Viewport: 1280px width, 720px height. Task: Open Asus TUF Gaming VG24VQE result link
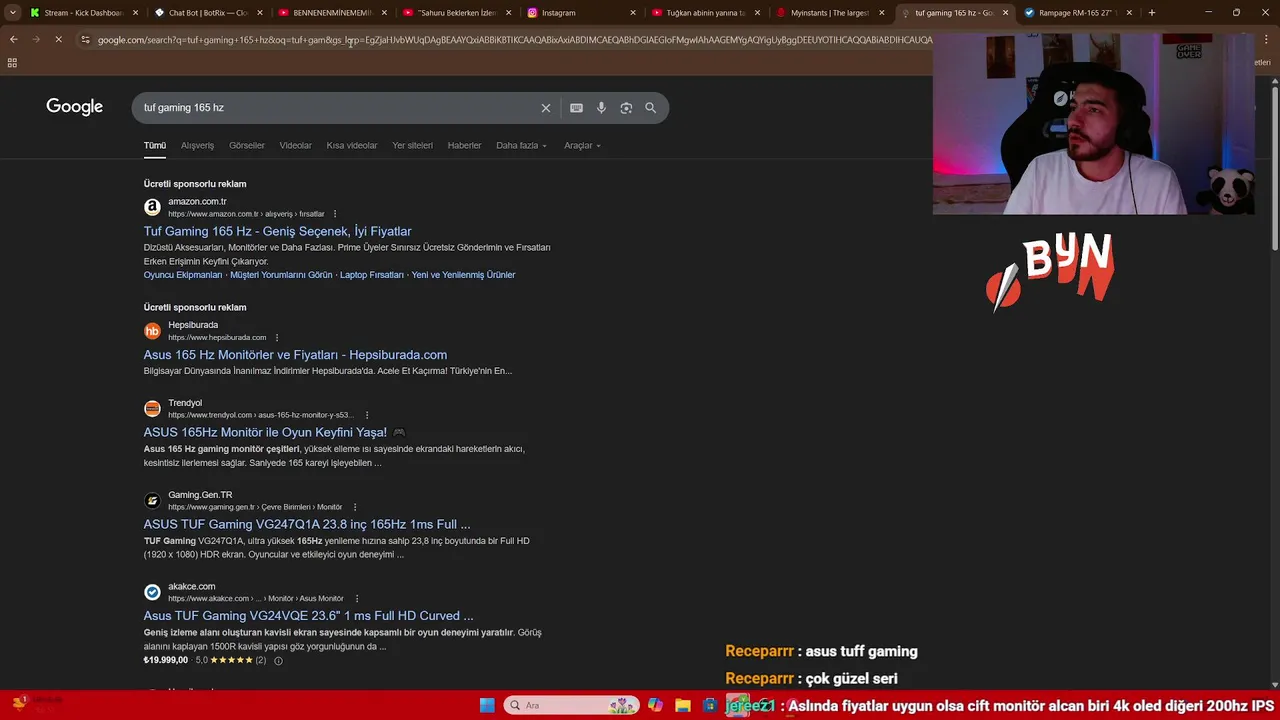[x=308, y=616]
